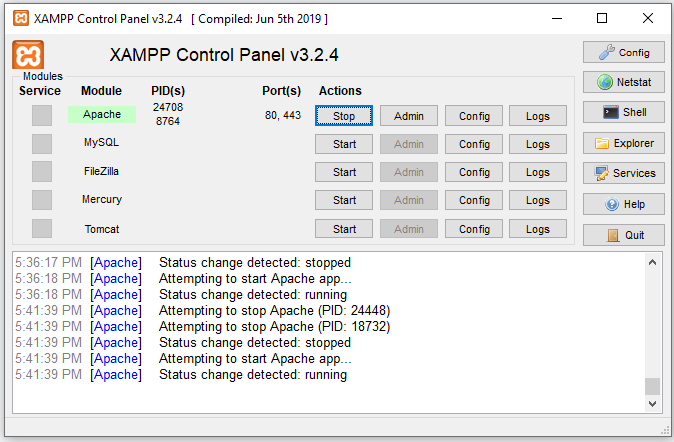674x442 pixels.
Task: Click the XAMPP orange logo
Action: (28, 55)
